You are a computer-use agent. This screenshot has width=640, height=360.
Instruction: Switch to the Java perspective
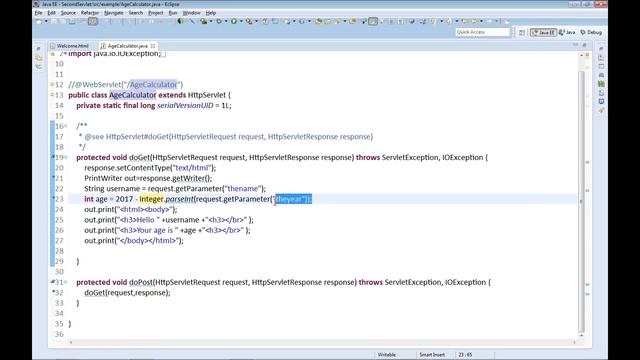coord(567,32)
